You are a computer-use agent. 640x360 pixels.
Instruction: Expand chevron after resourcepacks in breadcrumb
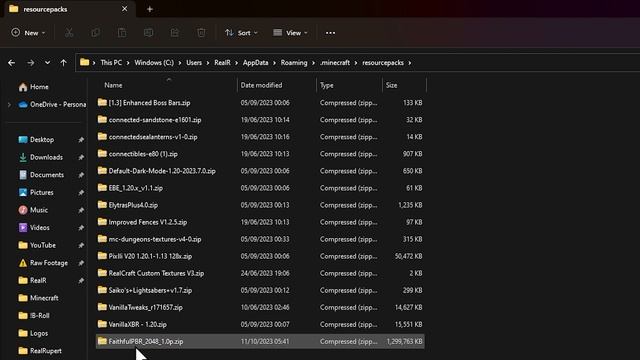point(409,62)
